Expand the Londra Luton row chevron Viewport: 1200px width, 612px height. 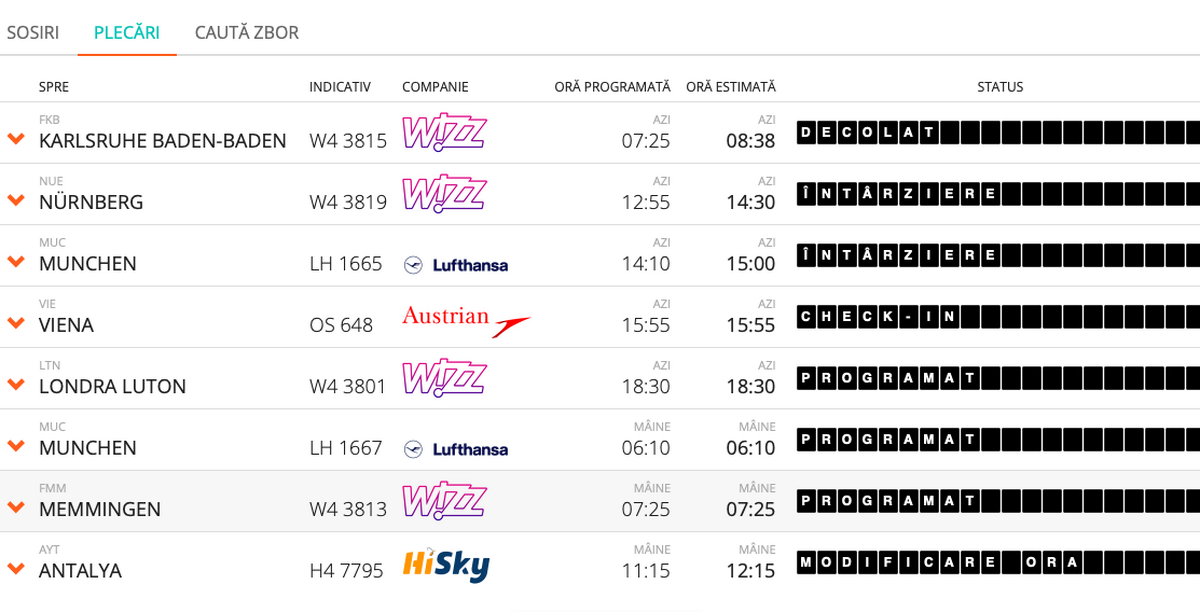pyautogui.click(x=15, y=384)
